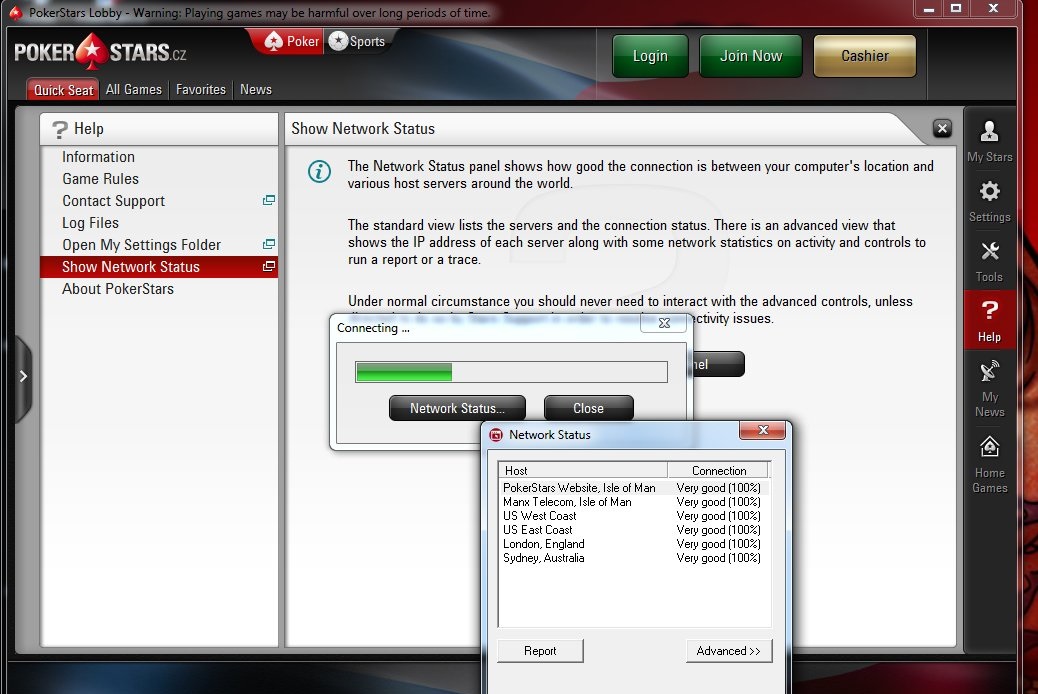Click the green connecting progress bar
Image resolution: width=1038 pixels, height=694 pixels.
pos(511,372)
